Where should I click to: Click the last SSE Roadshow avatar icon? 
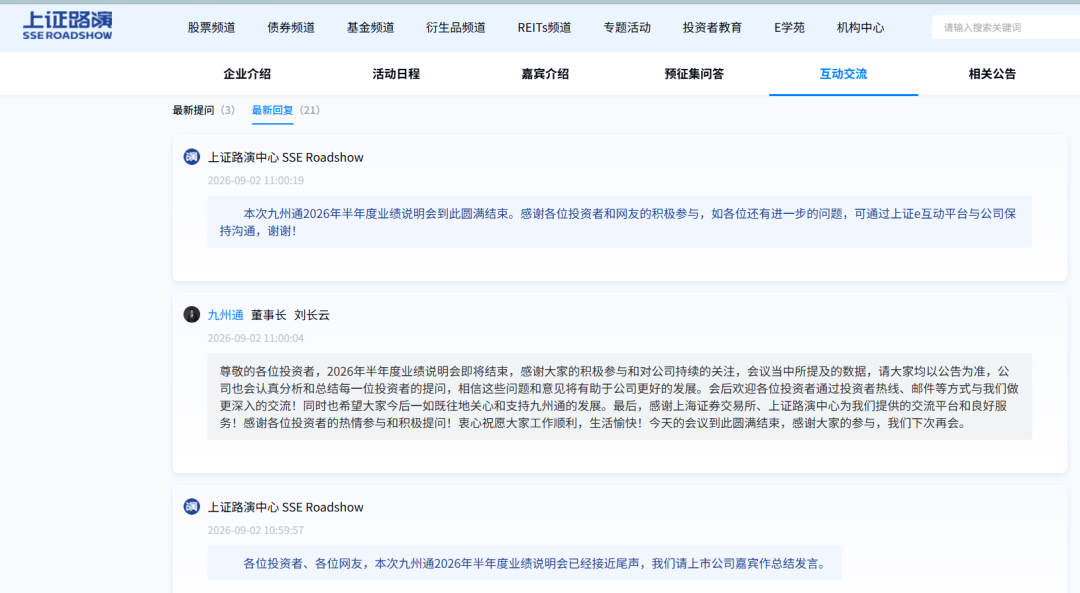[x=191, y=507]
